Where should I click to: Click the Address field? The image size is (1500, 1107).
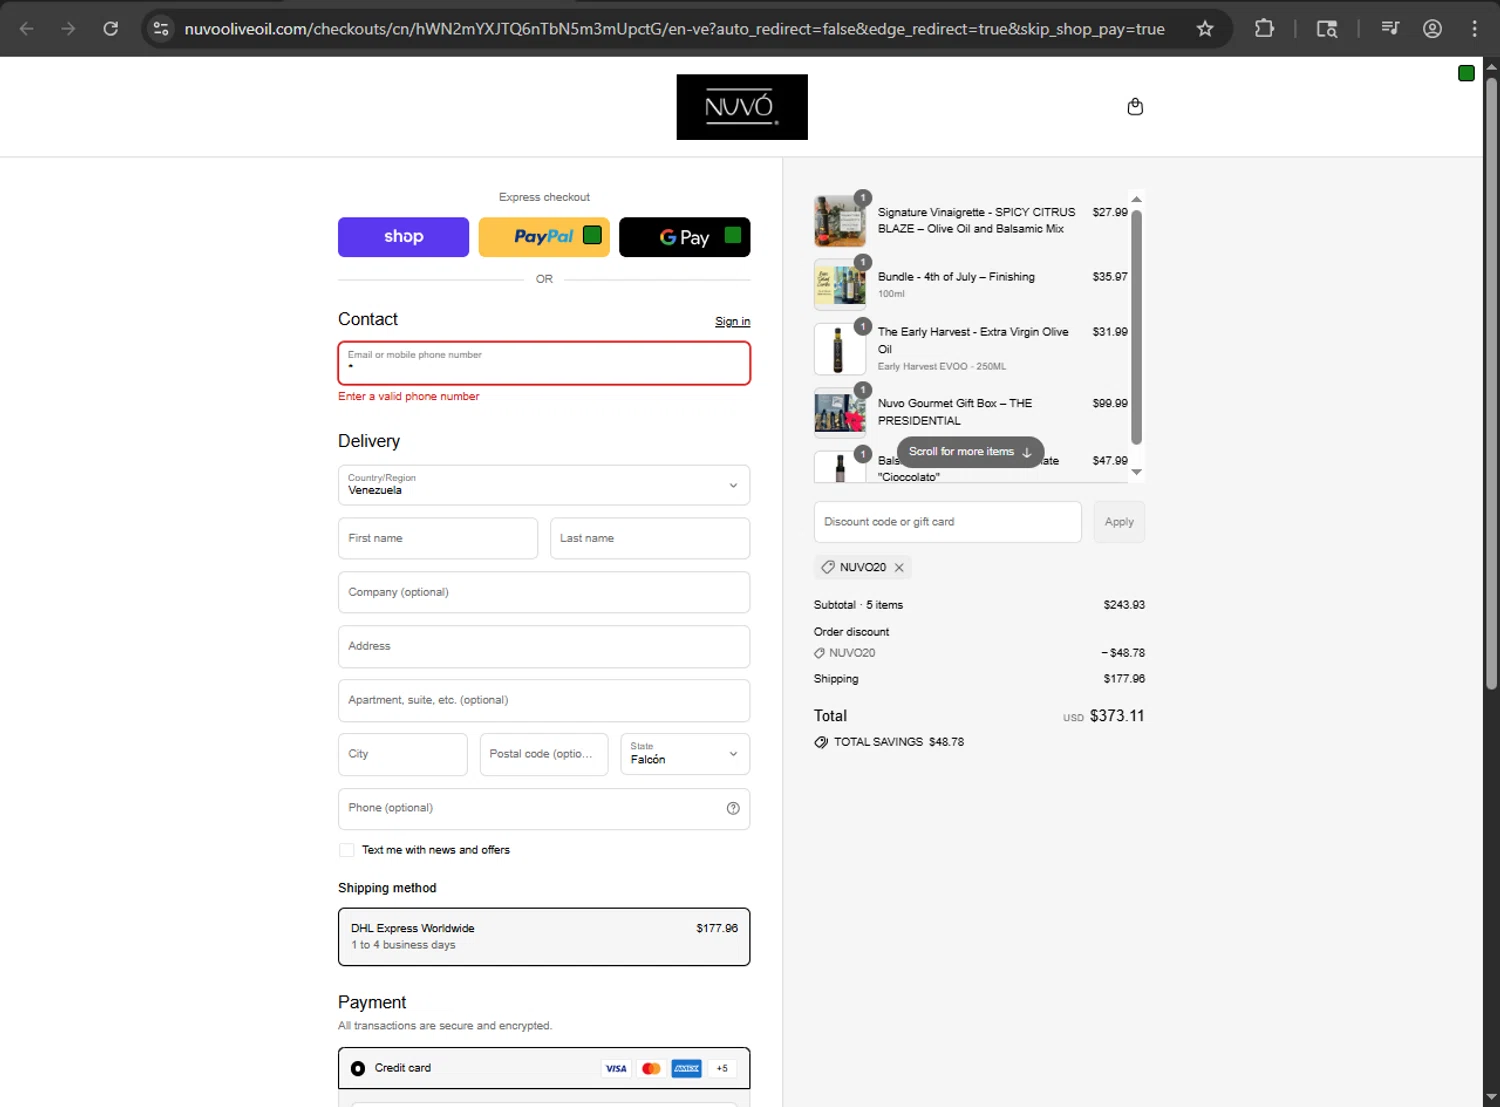pyautogui.click(x=544, y=646)
